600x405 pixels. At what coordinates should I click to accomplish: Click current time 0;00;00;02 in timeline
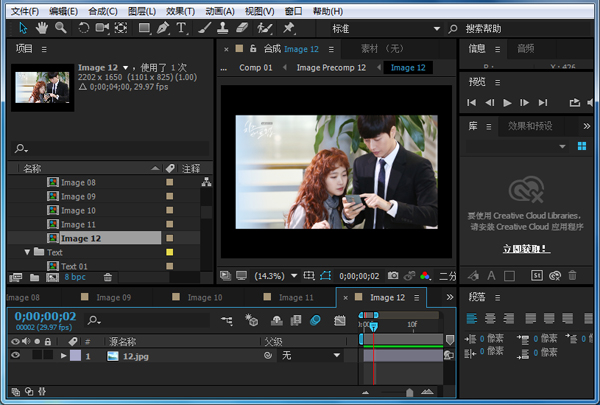point(45,316)
